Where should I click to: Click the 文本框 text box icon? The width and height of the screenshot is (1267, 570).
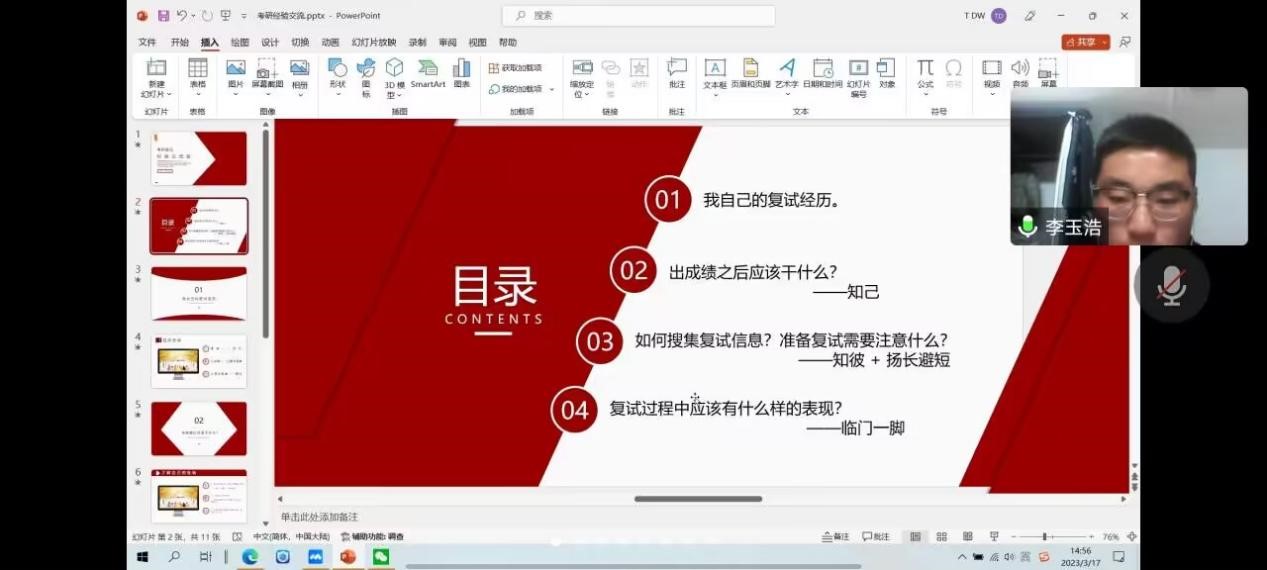coord(715,73)
